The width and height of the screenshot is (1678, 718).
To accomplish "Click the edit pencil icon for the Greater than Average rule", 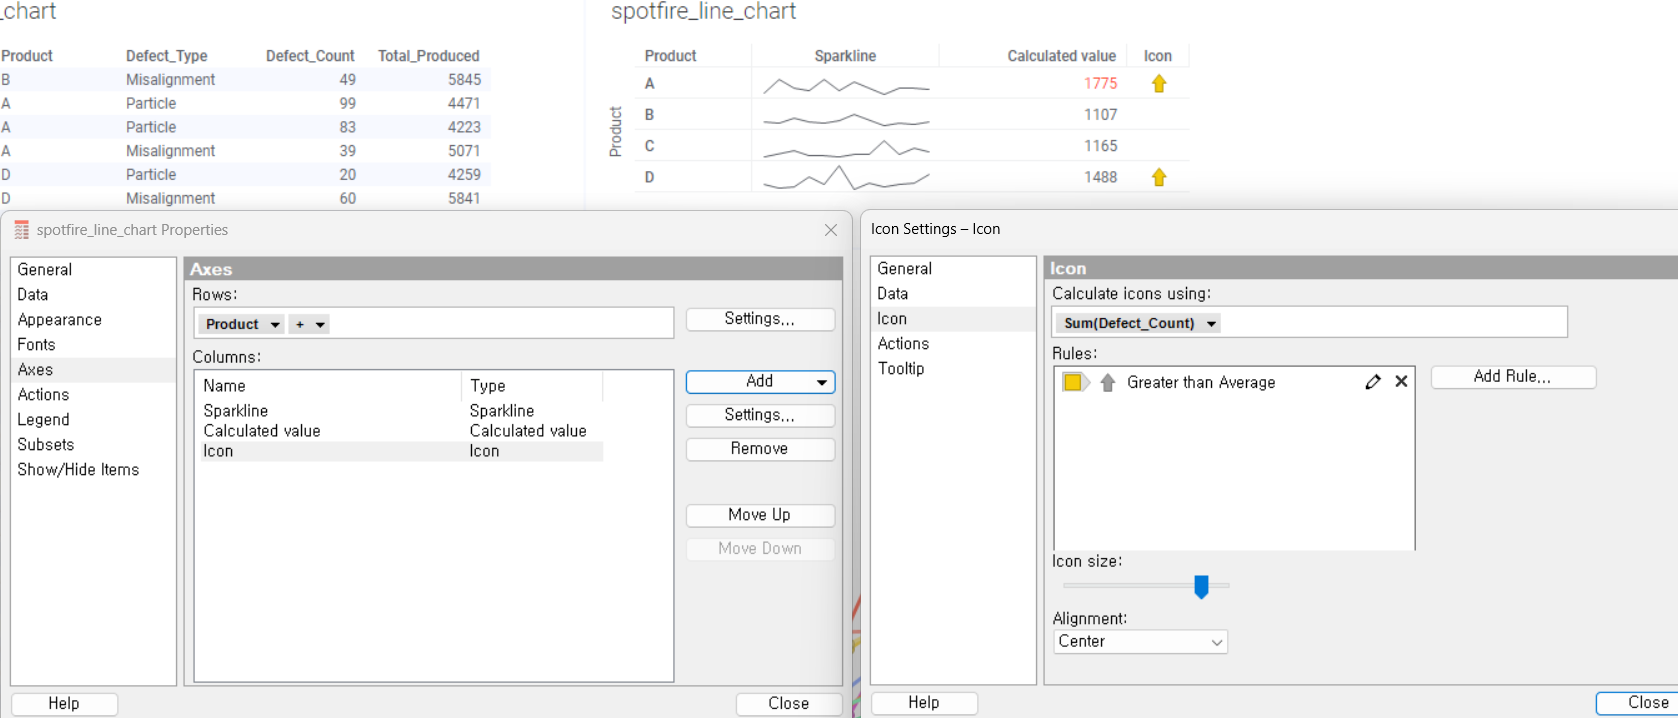I will tap(1373, 382).
